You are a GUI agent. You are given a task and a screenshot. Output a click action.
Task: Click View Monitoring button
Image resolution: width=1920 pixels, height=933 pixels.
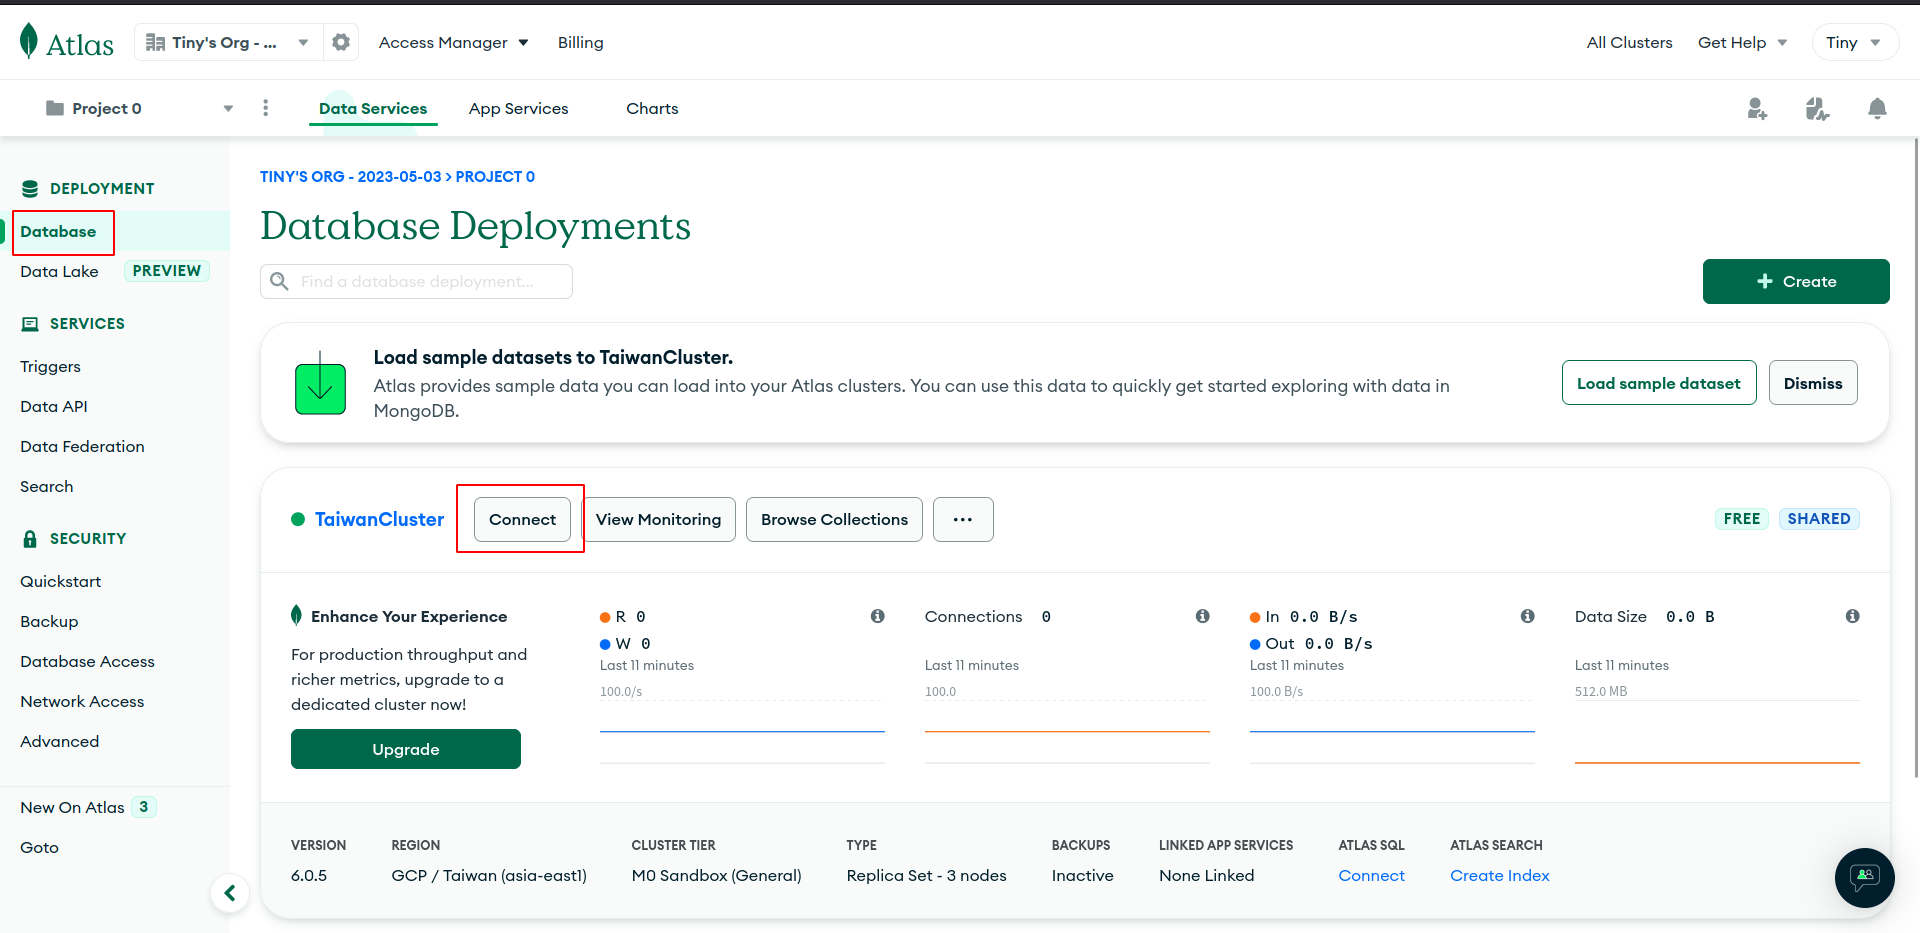[x=658, y=519]
